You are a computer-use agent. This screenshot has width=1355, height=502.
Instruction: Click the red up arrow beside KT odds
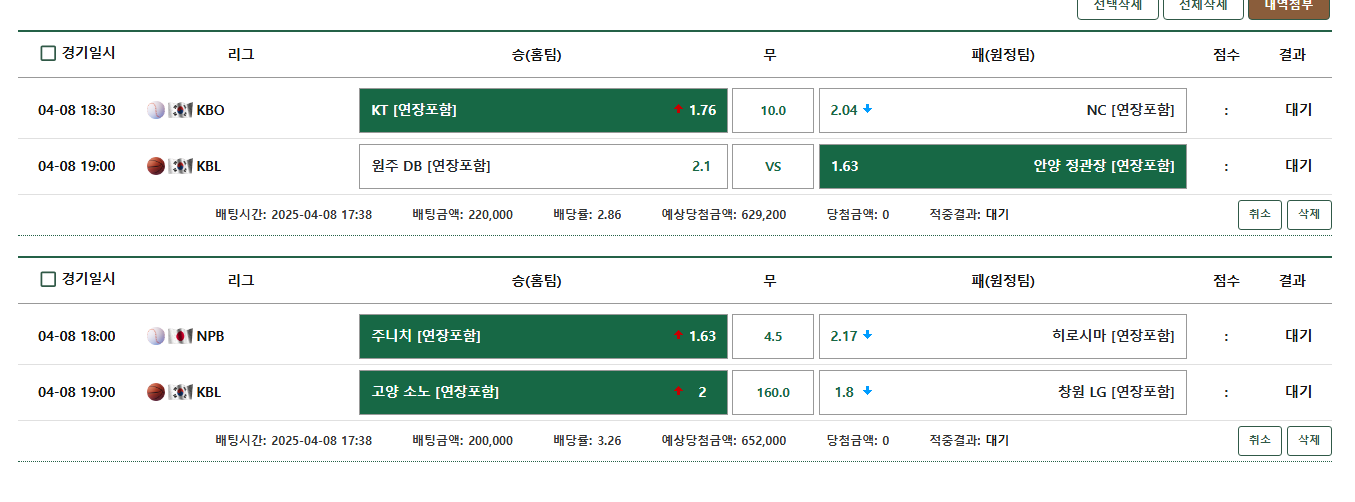(678, 109)
